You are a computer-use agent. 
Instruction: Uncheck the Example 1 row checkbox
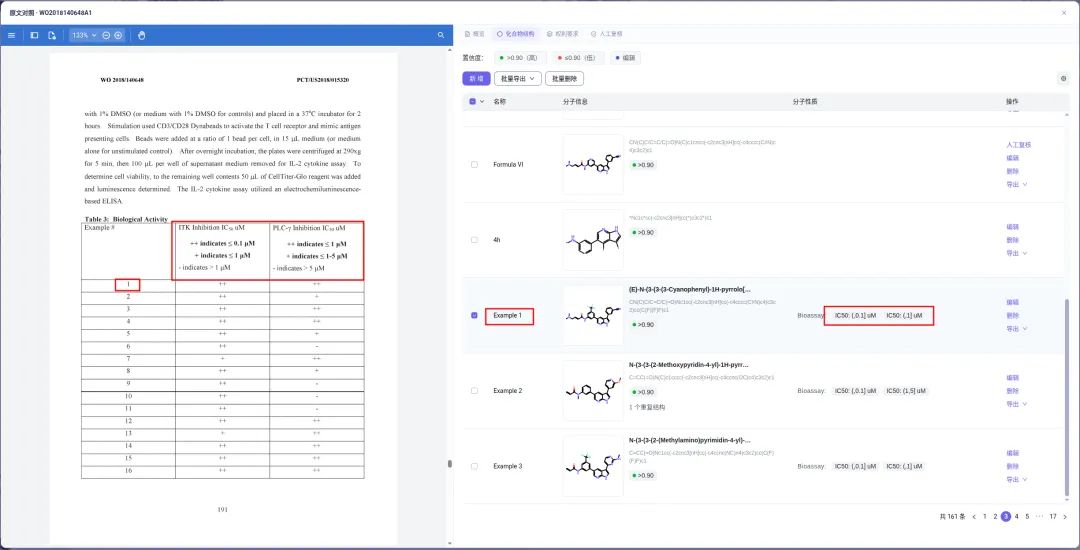click(x=474, y=315)
